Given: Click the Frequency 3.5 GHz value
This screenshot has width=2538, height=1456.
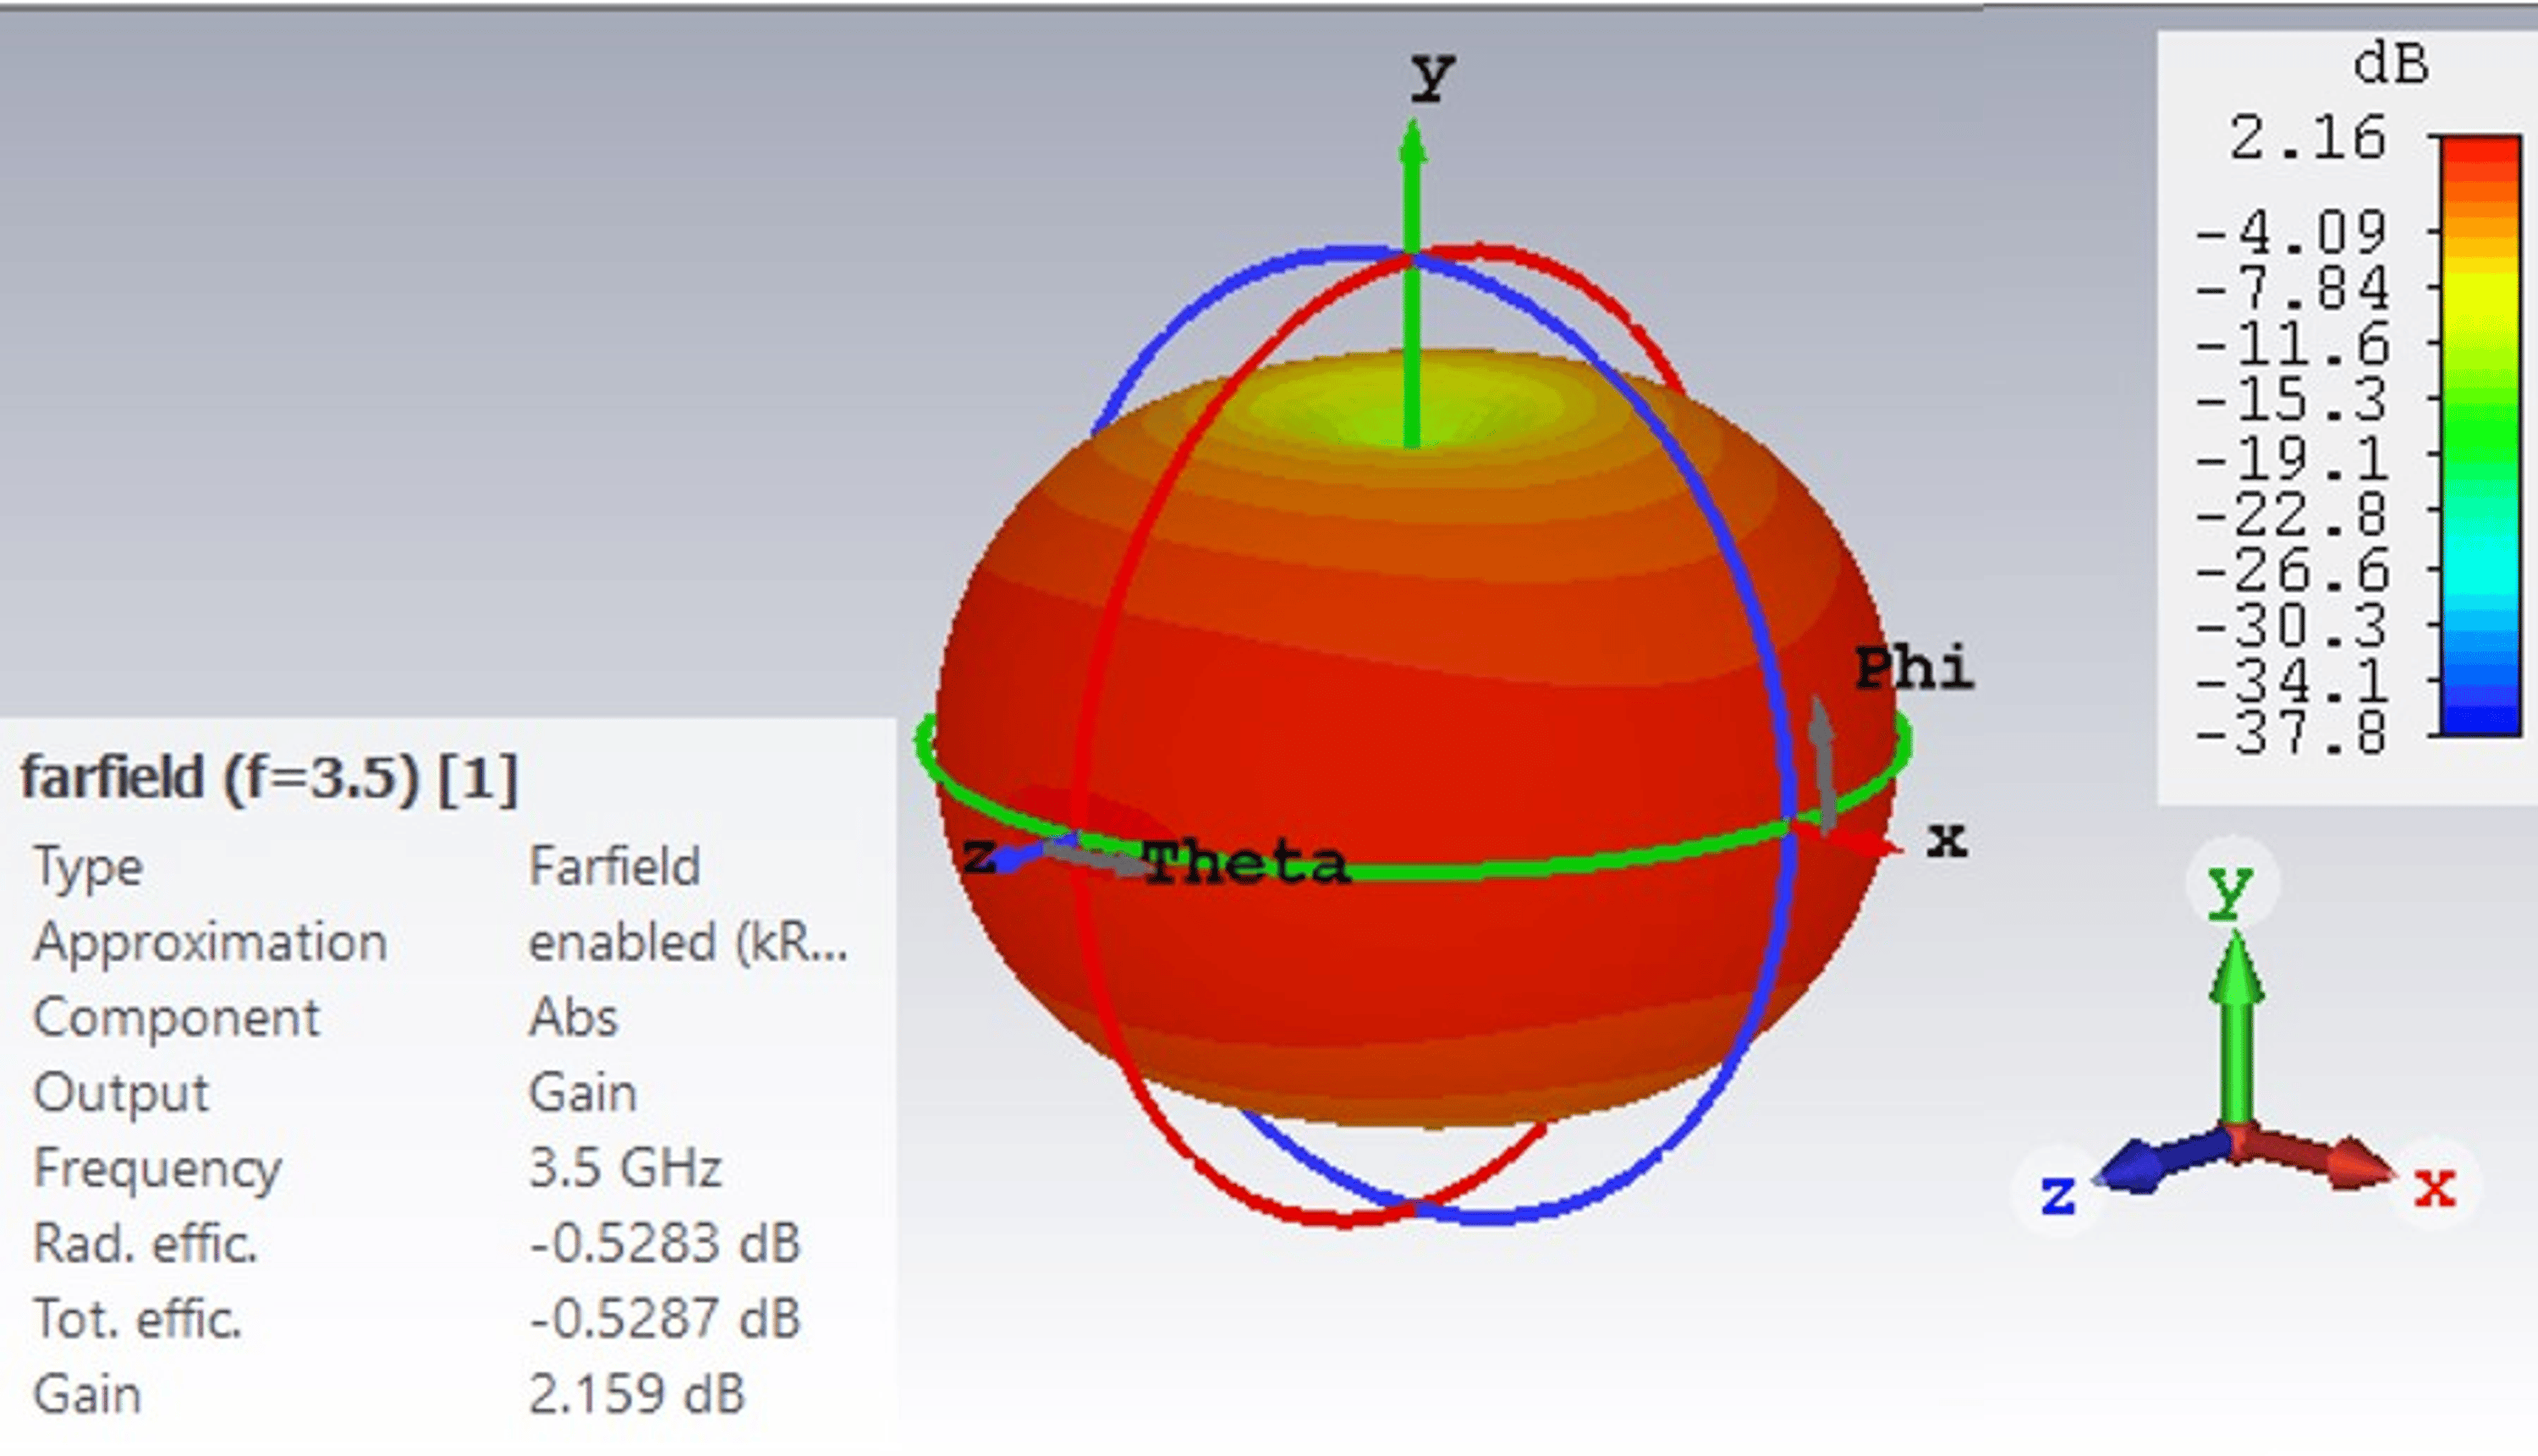Looking at the screenshot, I should [625, 1167].
